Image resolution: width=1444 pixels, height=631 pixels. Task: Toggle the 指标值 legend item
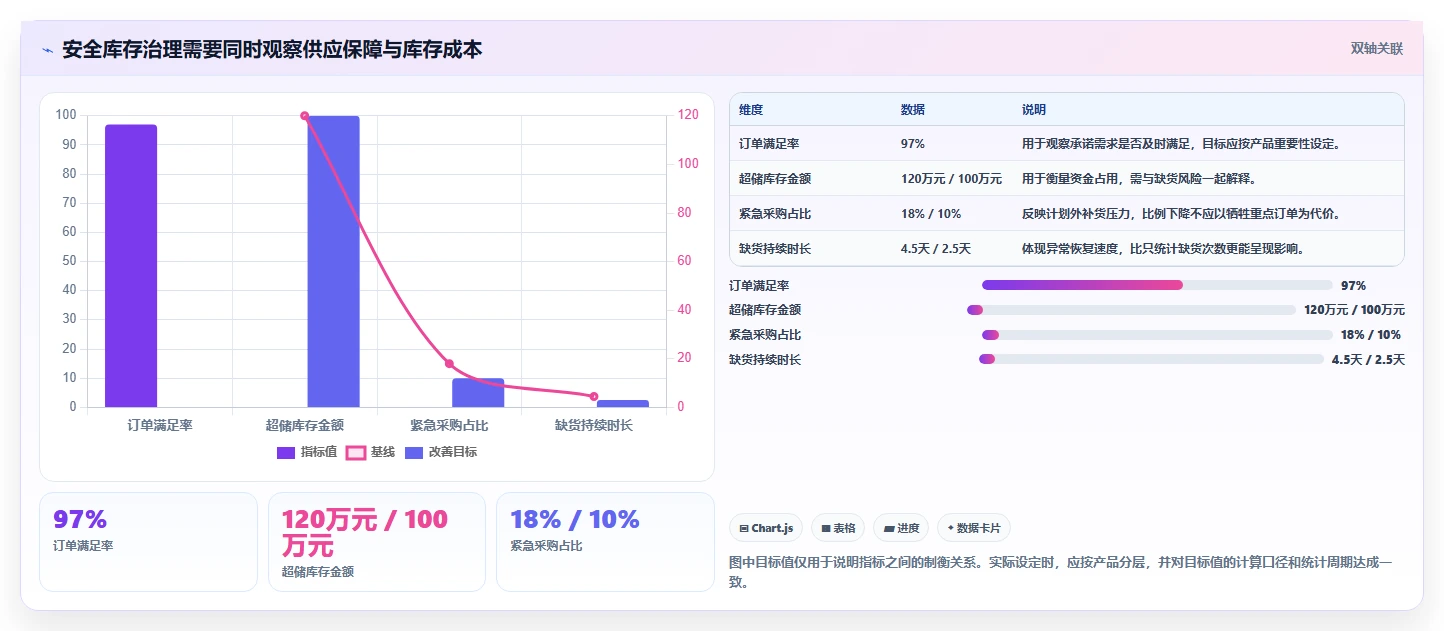[x=307, y=452]
